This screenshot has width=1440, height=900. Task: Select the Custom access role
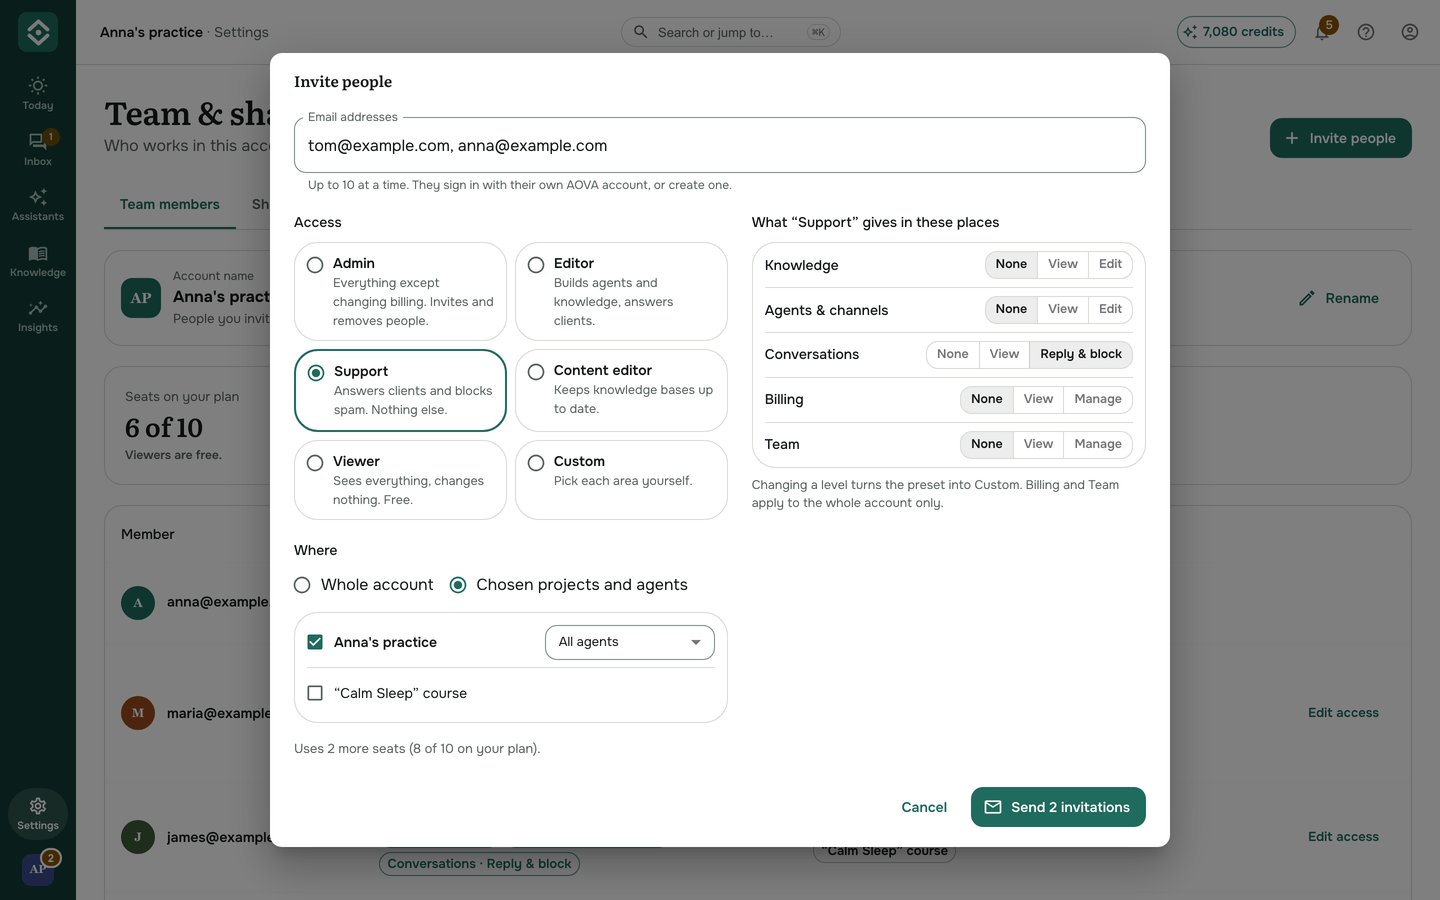[621, 480]
